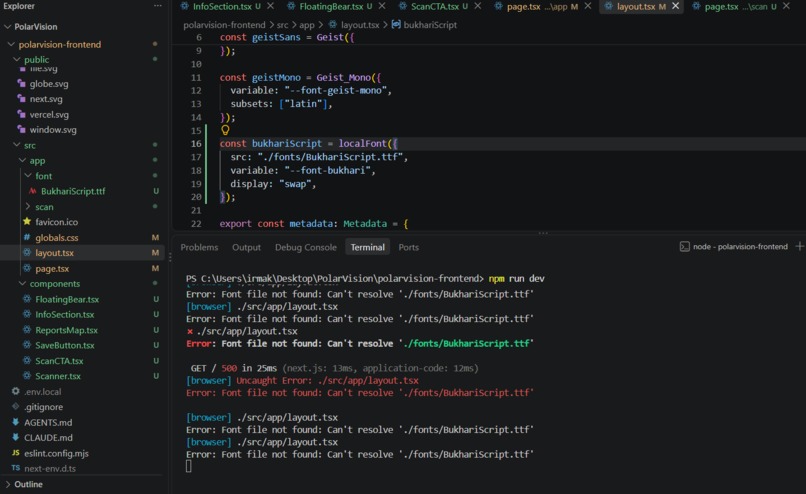Open page.tsx under app folder

[x=52, y=268]
